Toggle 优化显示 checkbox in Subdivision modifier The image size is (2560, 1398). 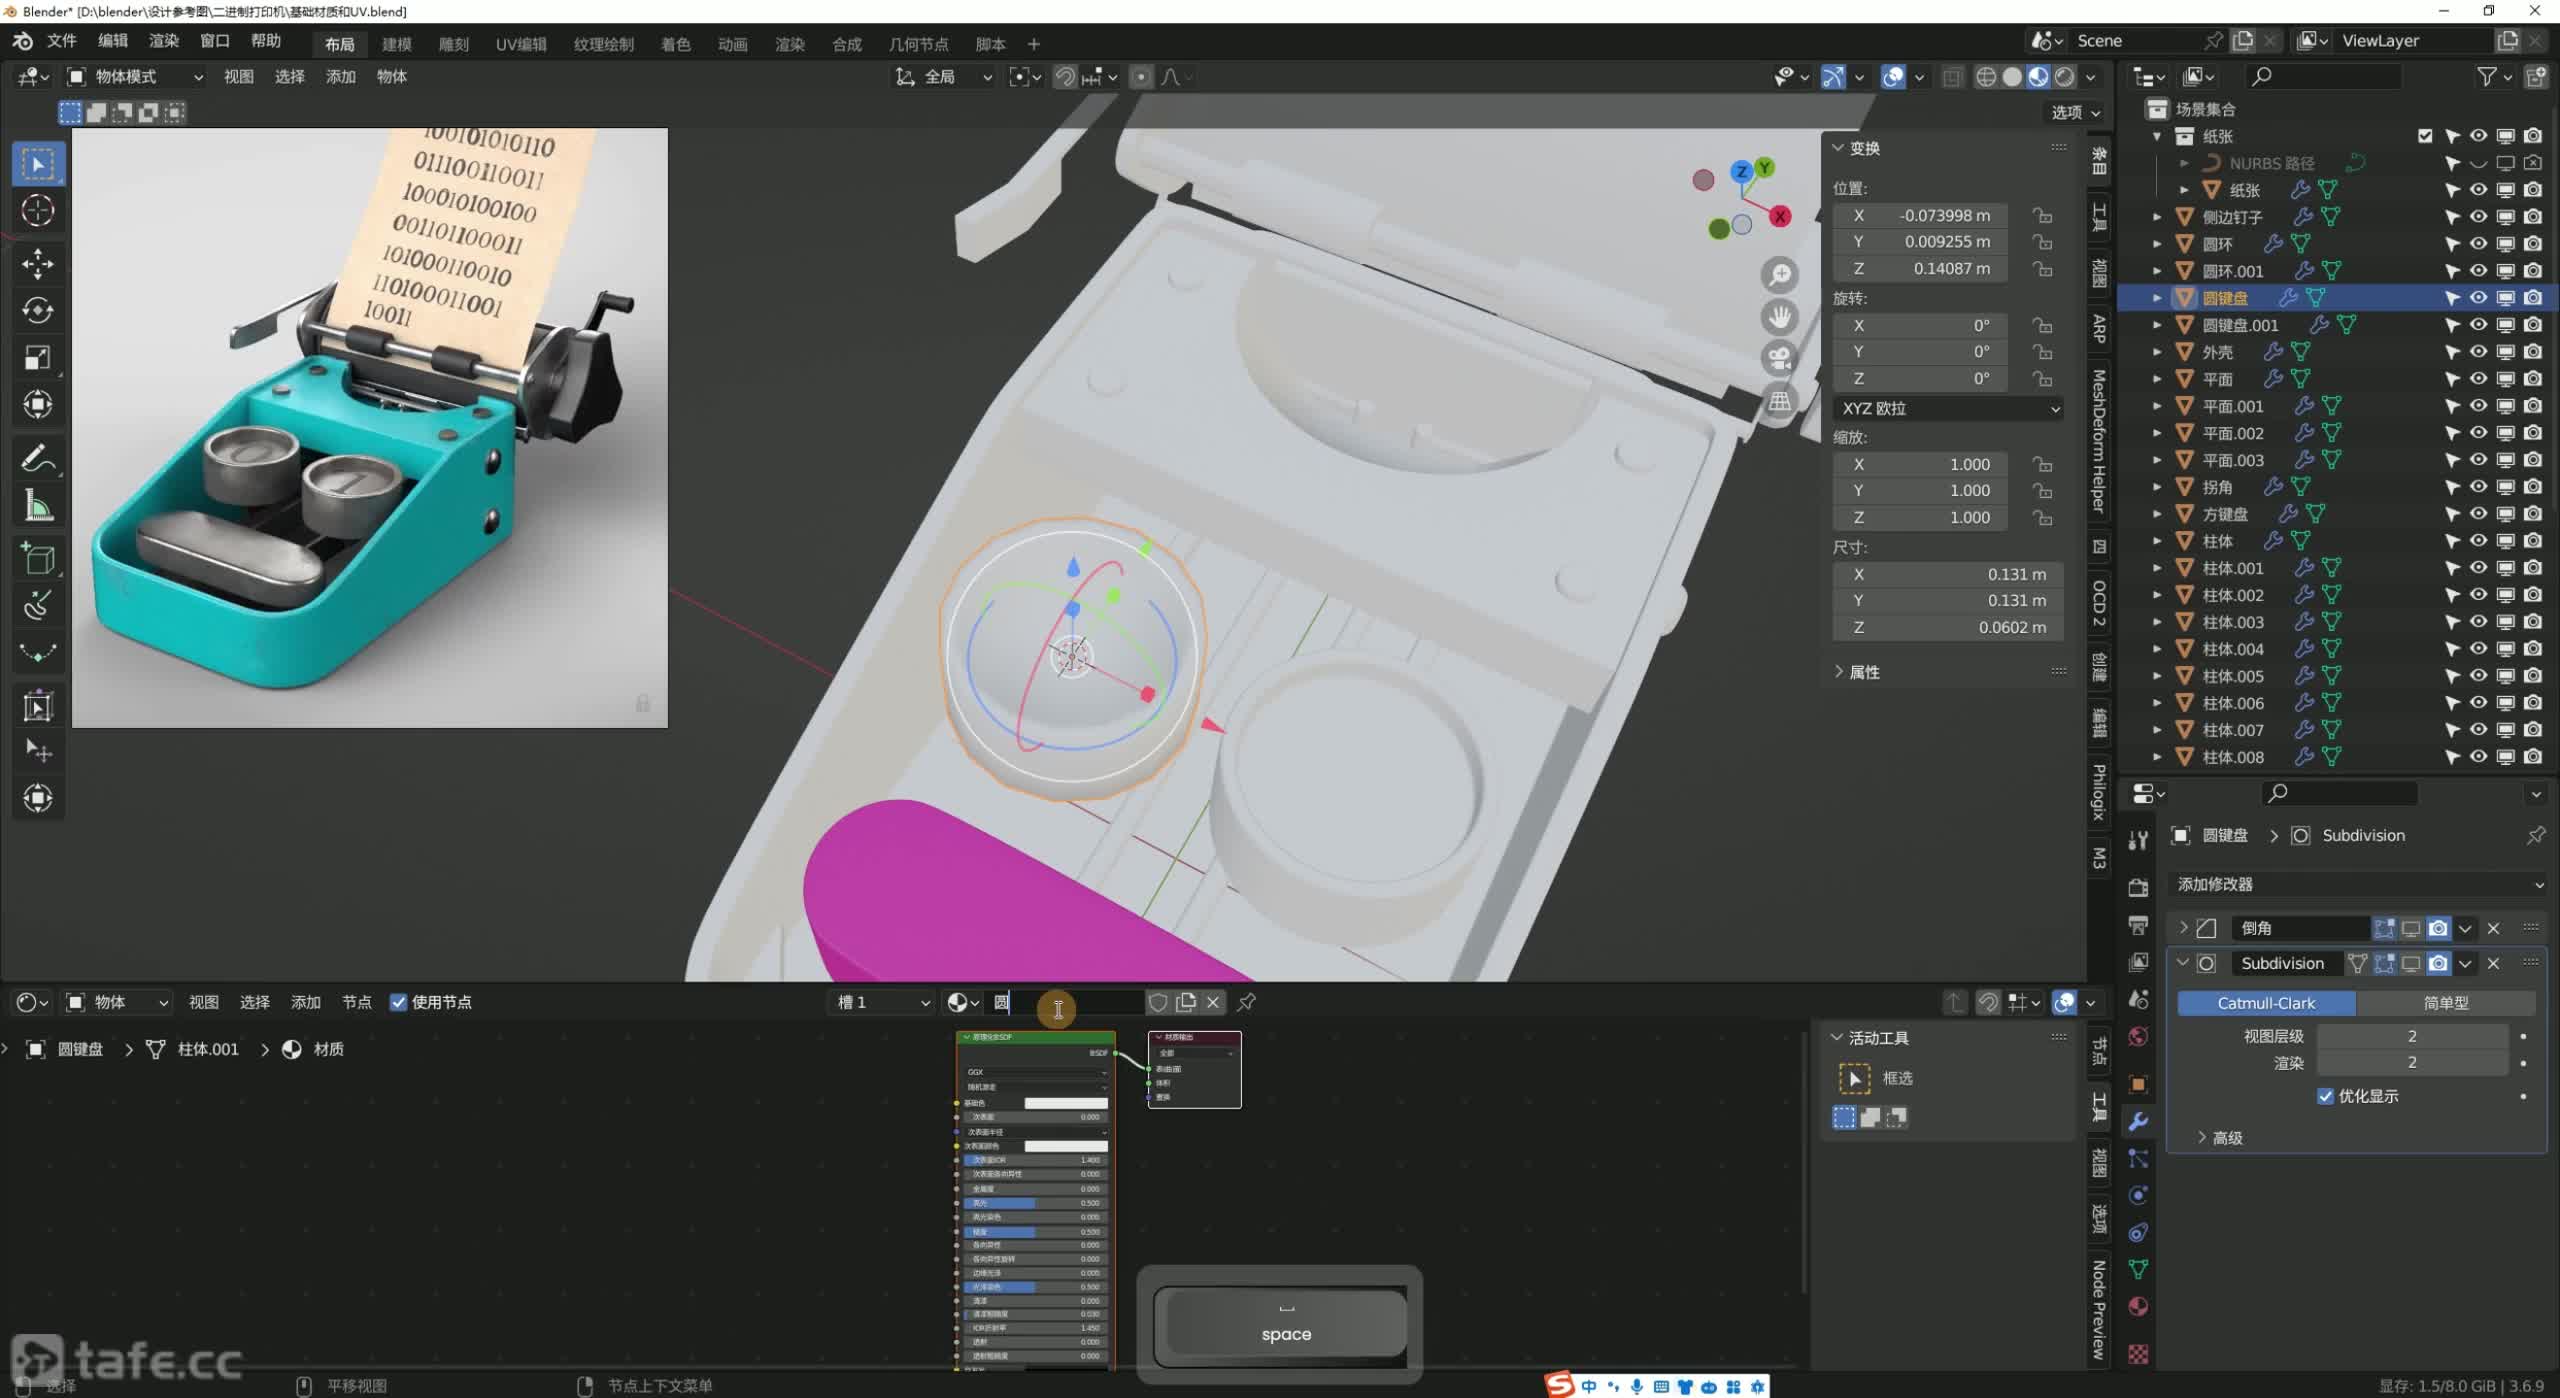pos(2326,1096)
